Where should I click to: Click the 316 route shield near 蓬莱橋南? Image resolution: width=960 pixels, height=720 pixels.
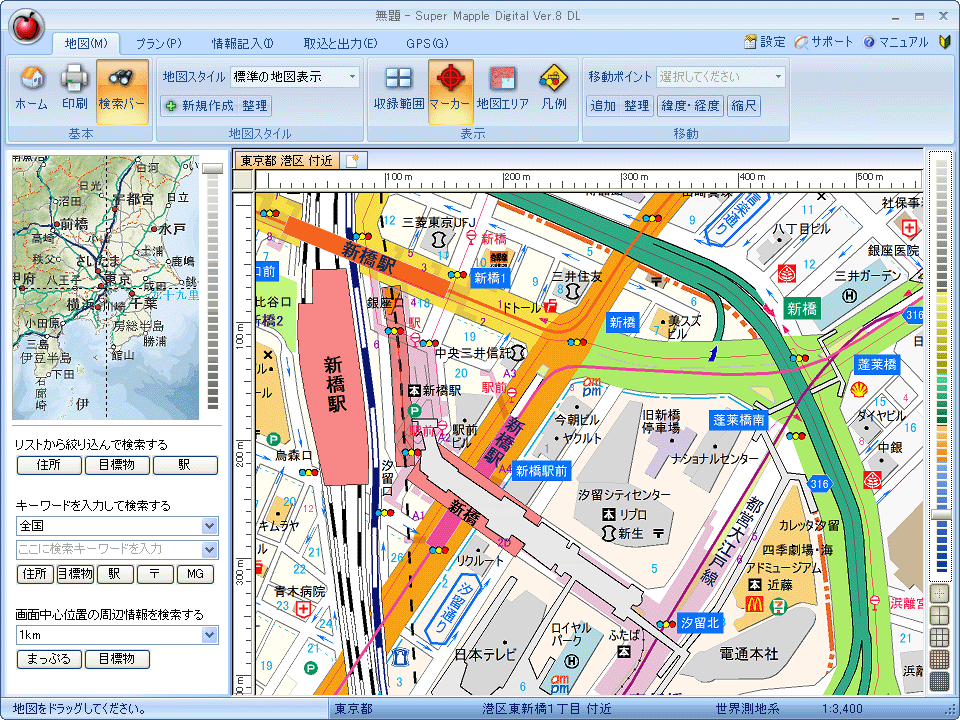819,484
